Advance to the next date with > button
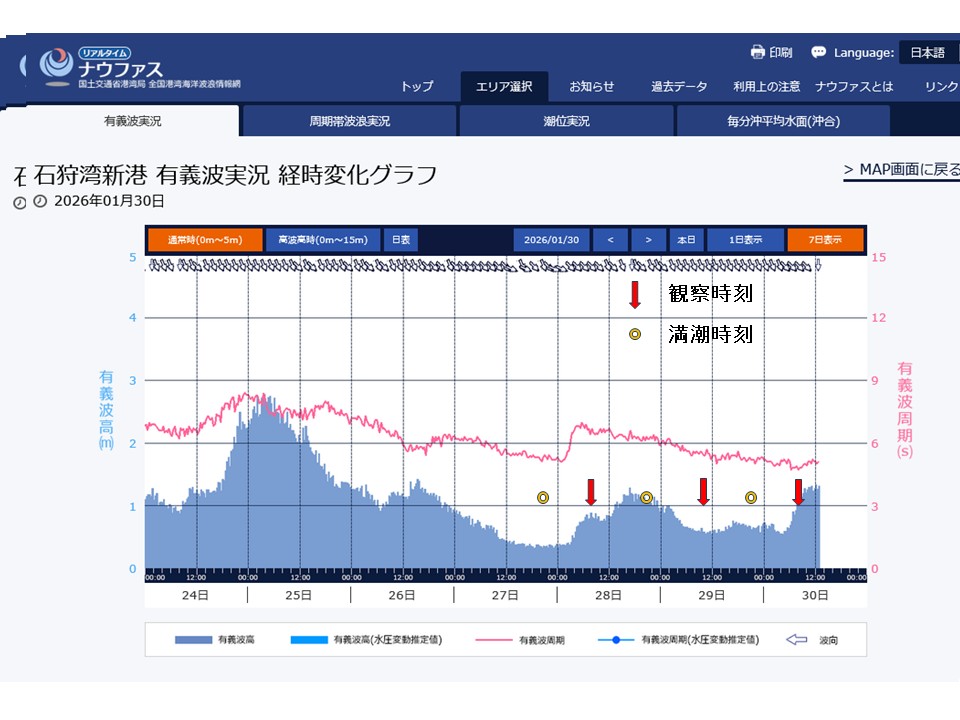This screenshot has height=720, width=960. (x=648, y=240)
